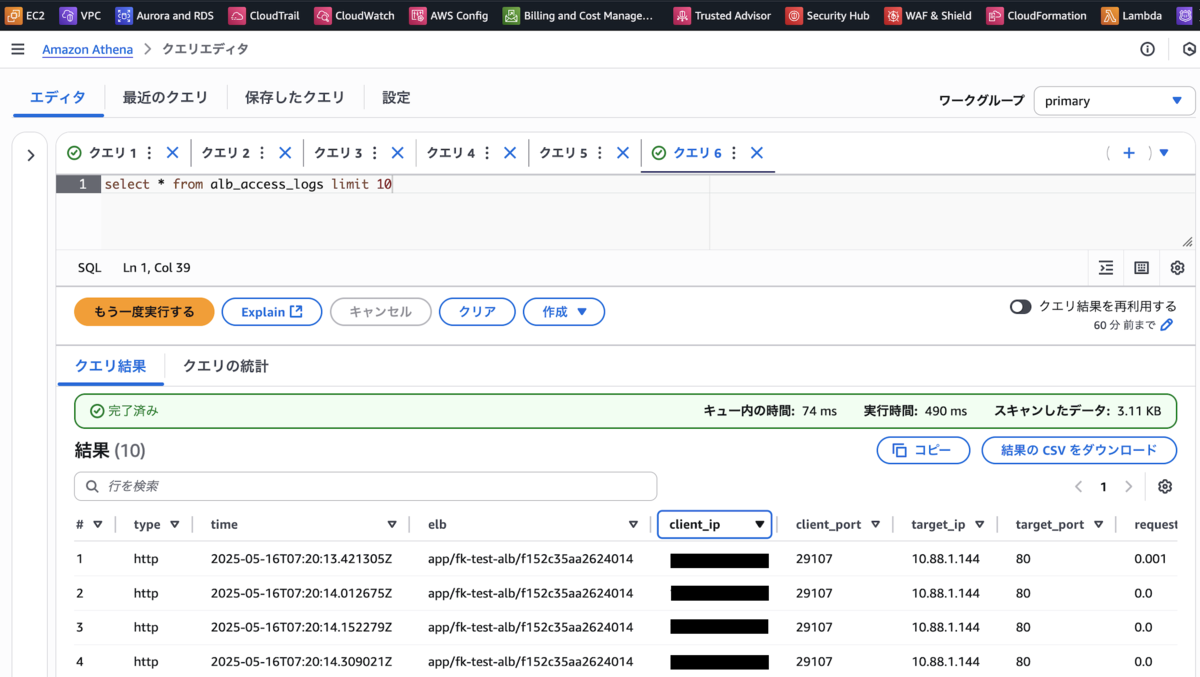The height and width of the screenshot is (677, 1200).
Task: Open editor settings gear icon
Action: (x=1177, y=268)
